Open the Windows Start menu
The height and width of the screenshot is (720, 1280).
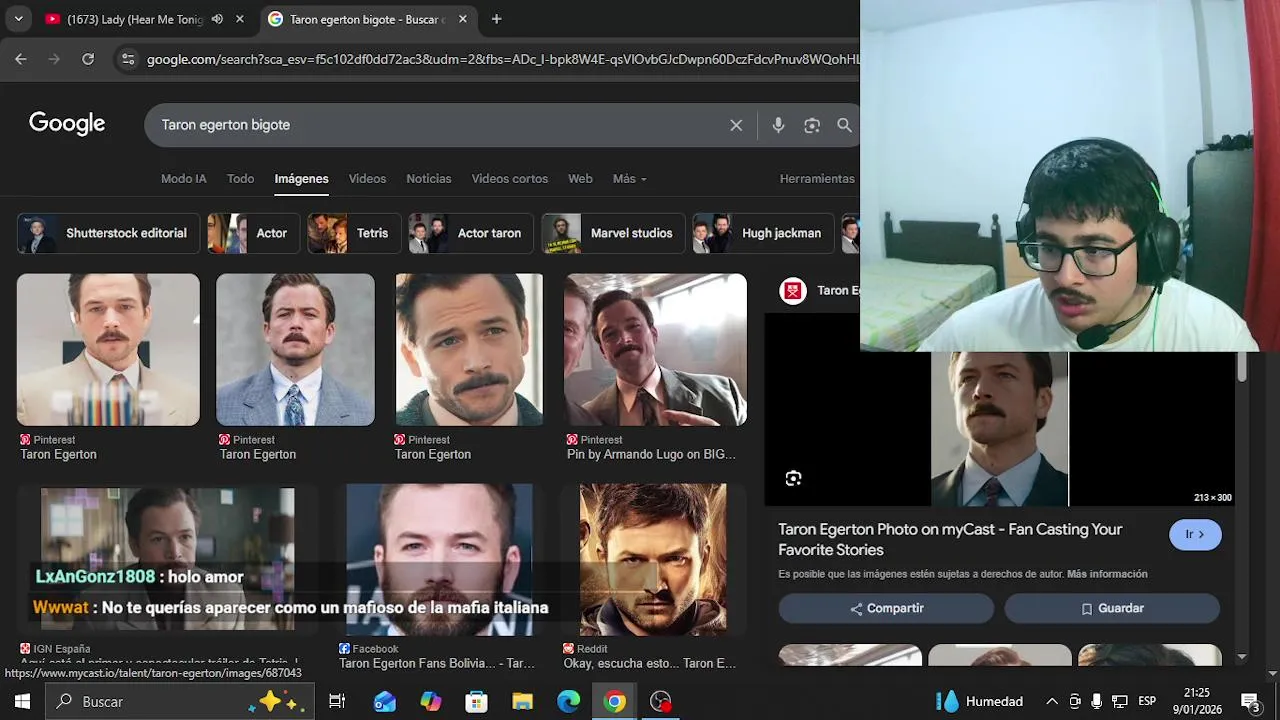point(22,701)
